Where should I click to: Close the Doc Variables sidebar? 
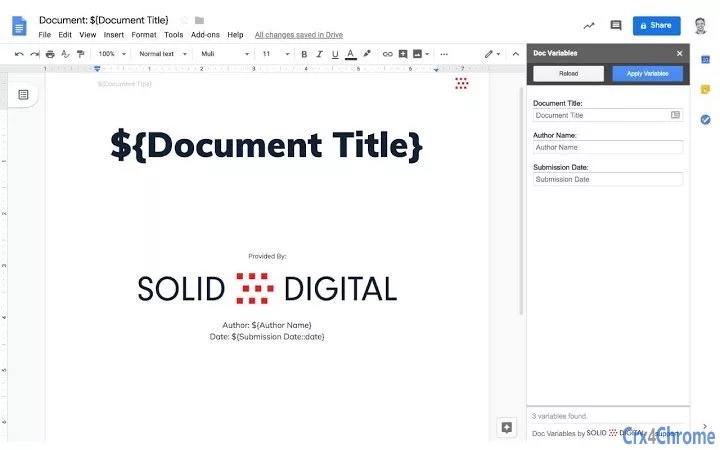pos(680,53)
